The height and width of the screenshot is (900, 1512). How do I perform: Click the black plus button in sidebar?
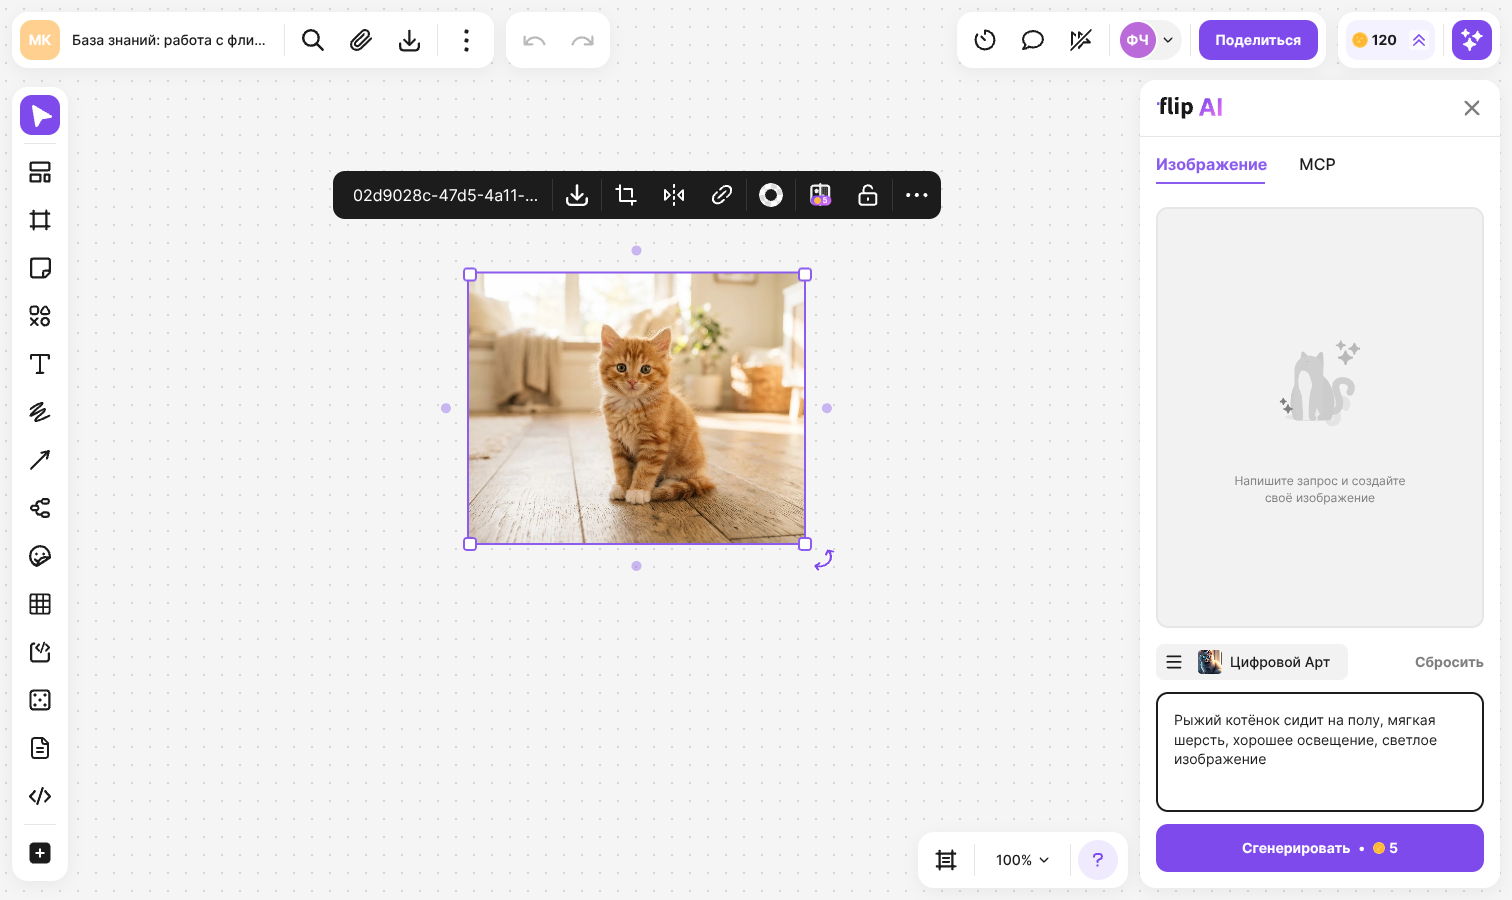40,853
